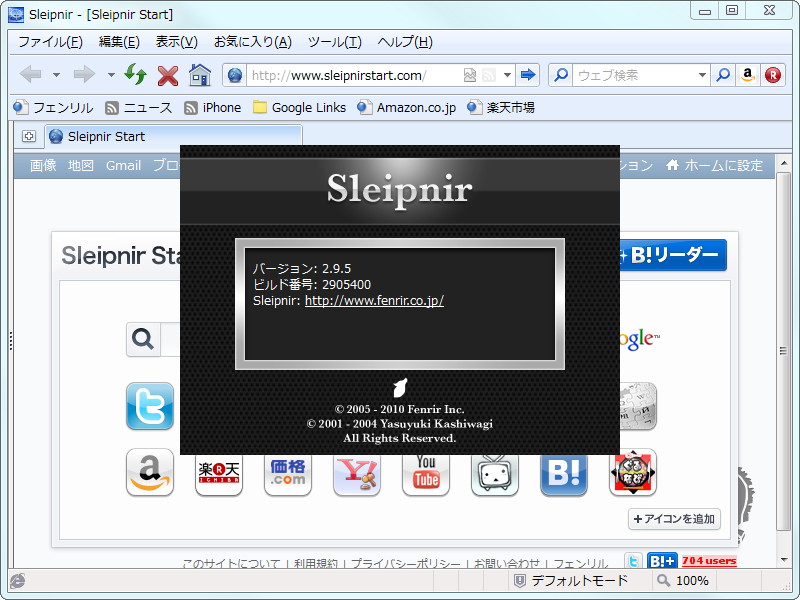800x600 pixels.
Task: Select the Sleipnir Start tab
Action: (110, 135)
